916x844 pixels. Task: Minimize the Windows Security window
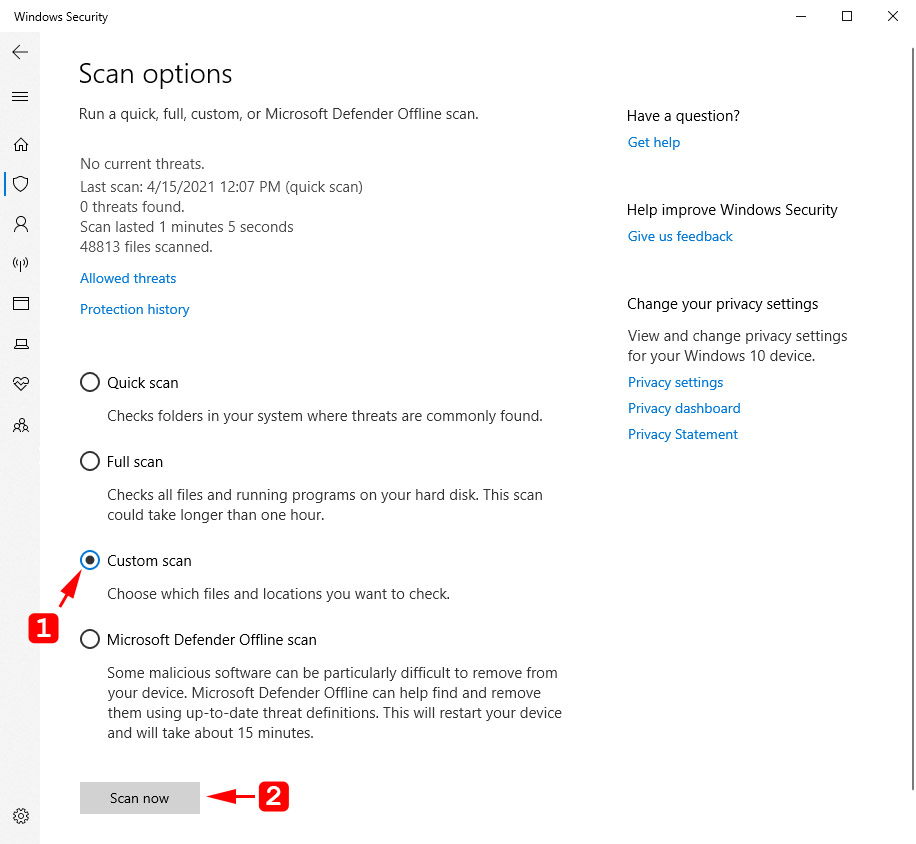tap(801, 16)
